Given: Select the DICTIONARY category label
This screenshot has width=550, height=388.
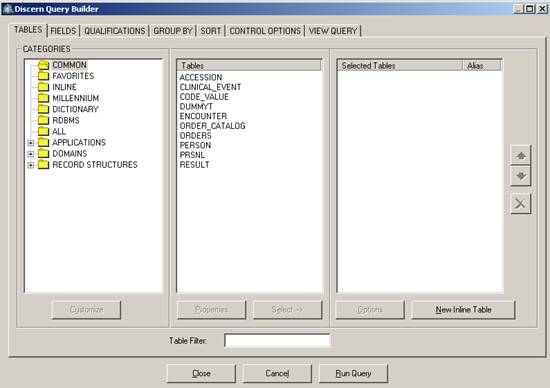Looking at the screenshot, I should pyautogui.click(x=75, y=109).
